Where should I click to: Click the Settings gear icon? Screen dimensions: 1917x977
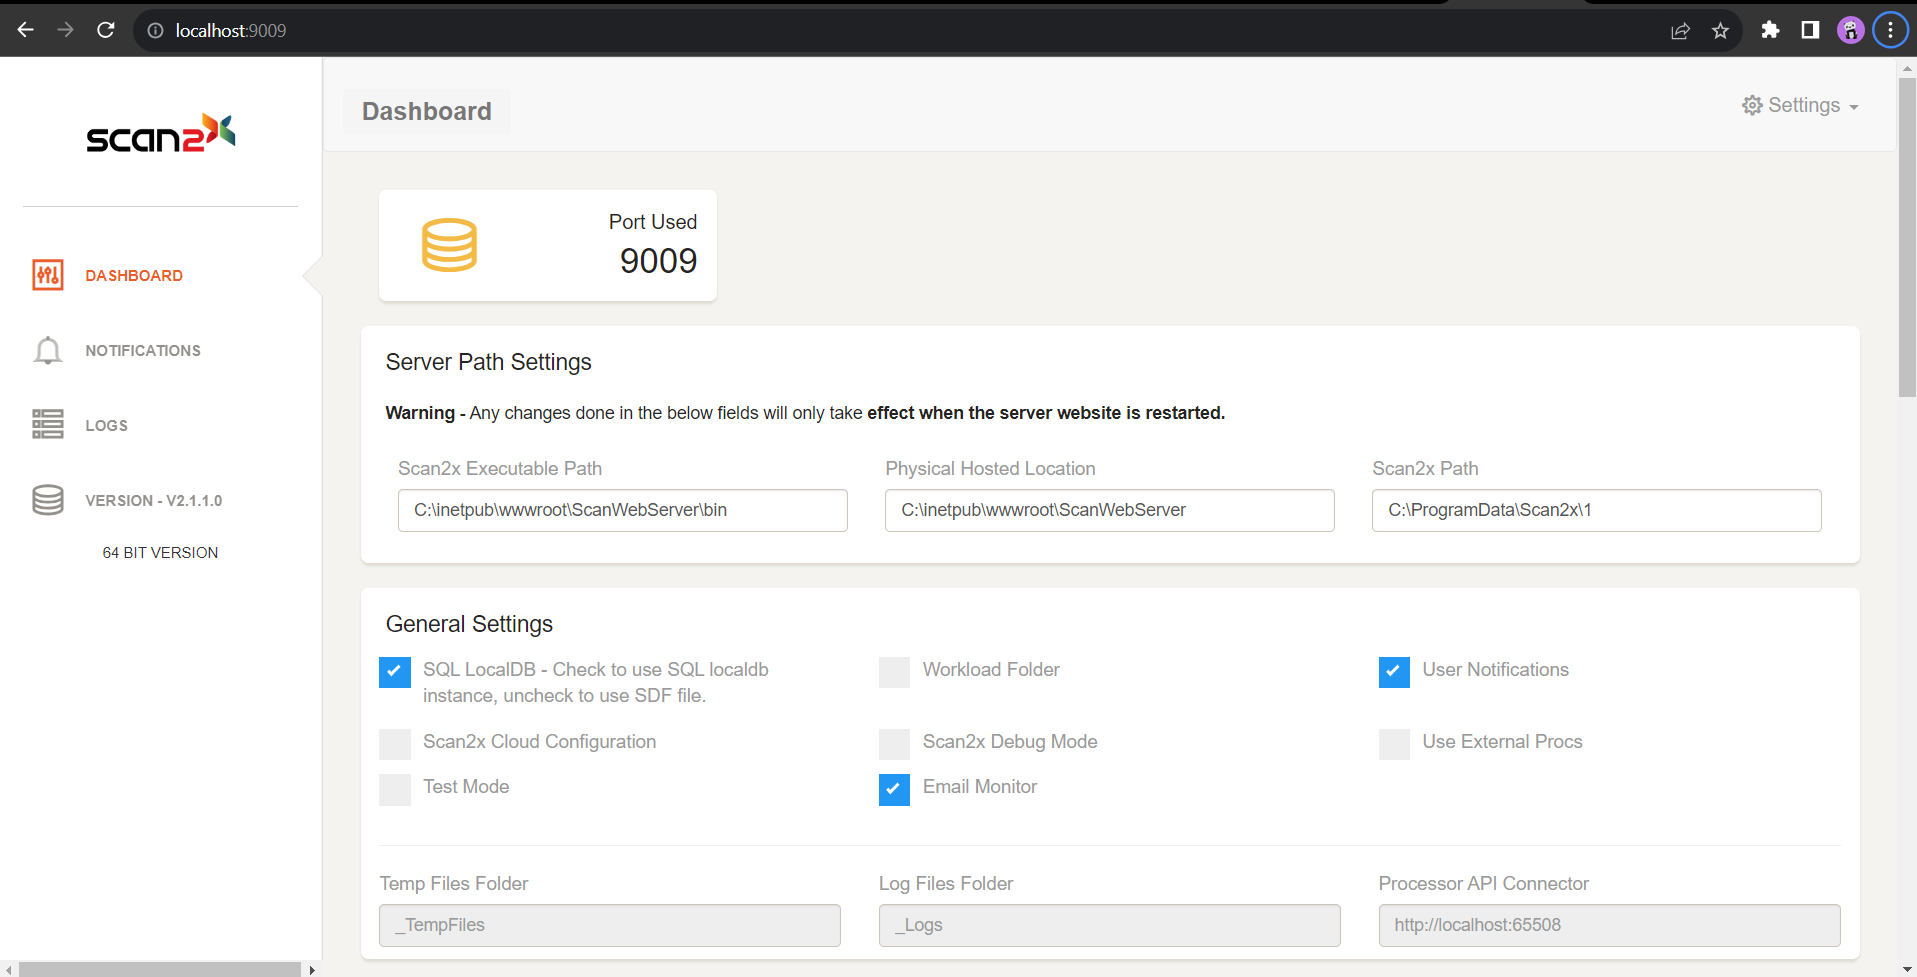tap(1752, 105)
